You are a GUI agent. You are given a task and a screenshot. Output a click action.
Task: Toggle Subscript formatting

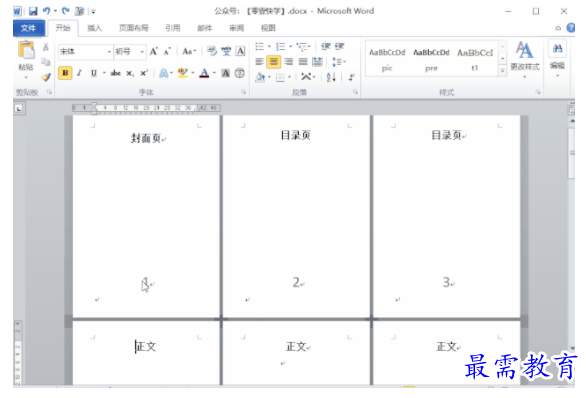pyautogui.click(x=129, y=73)
